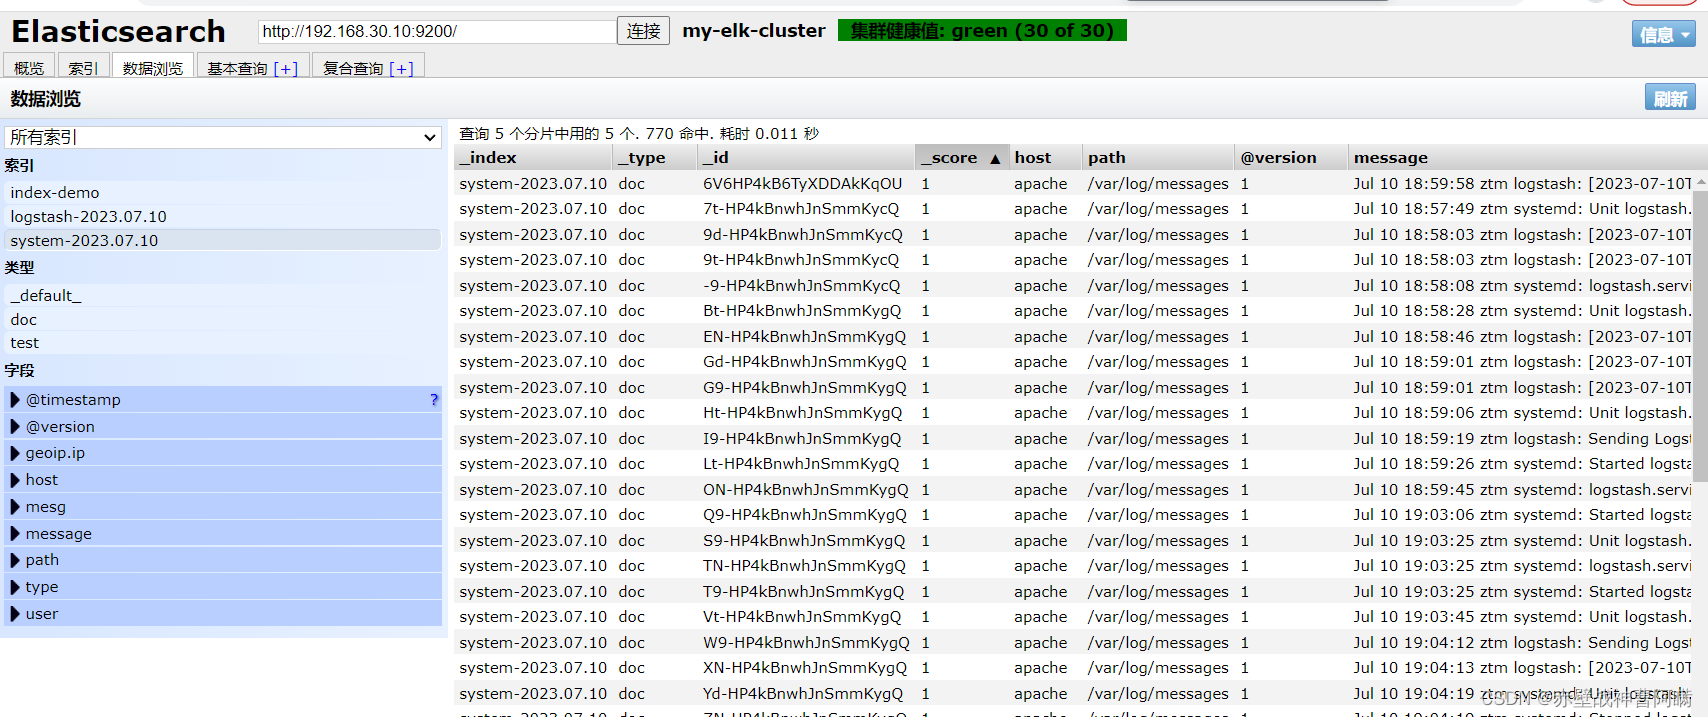
Task: Click the 刷新 refresh button
Action: [x=1670, y=98]
